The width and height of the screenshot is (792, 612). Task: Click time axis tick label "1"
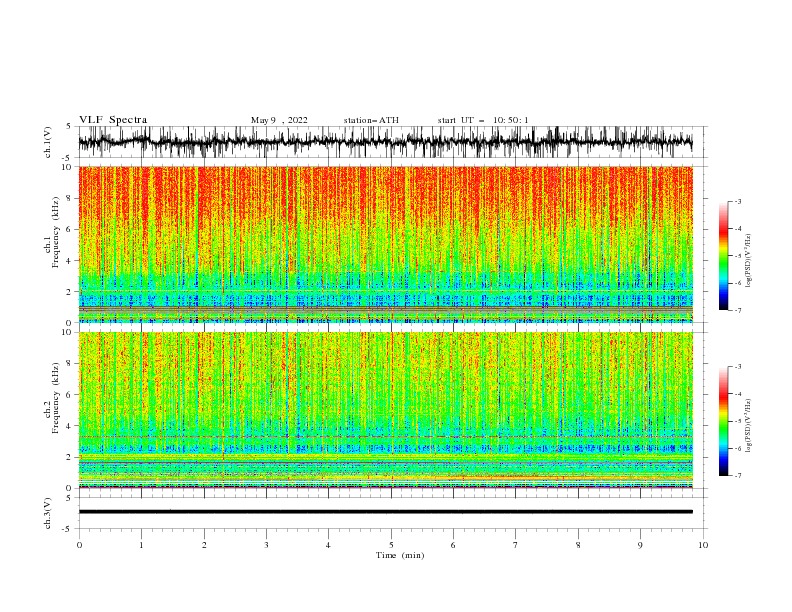click(141, 545)
